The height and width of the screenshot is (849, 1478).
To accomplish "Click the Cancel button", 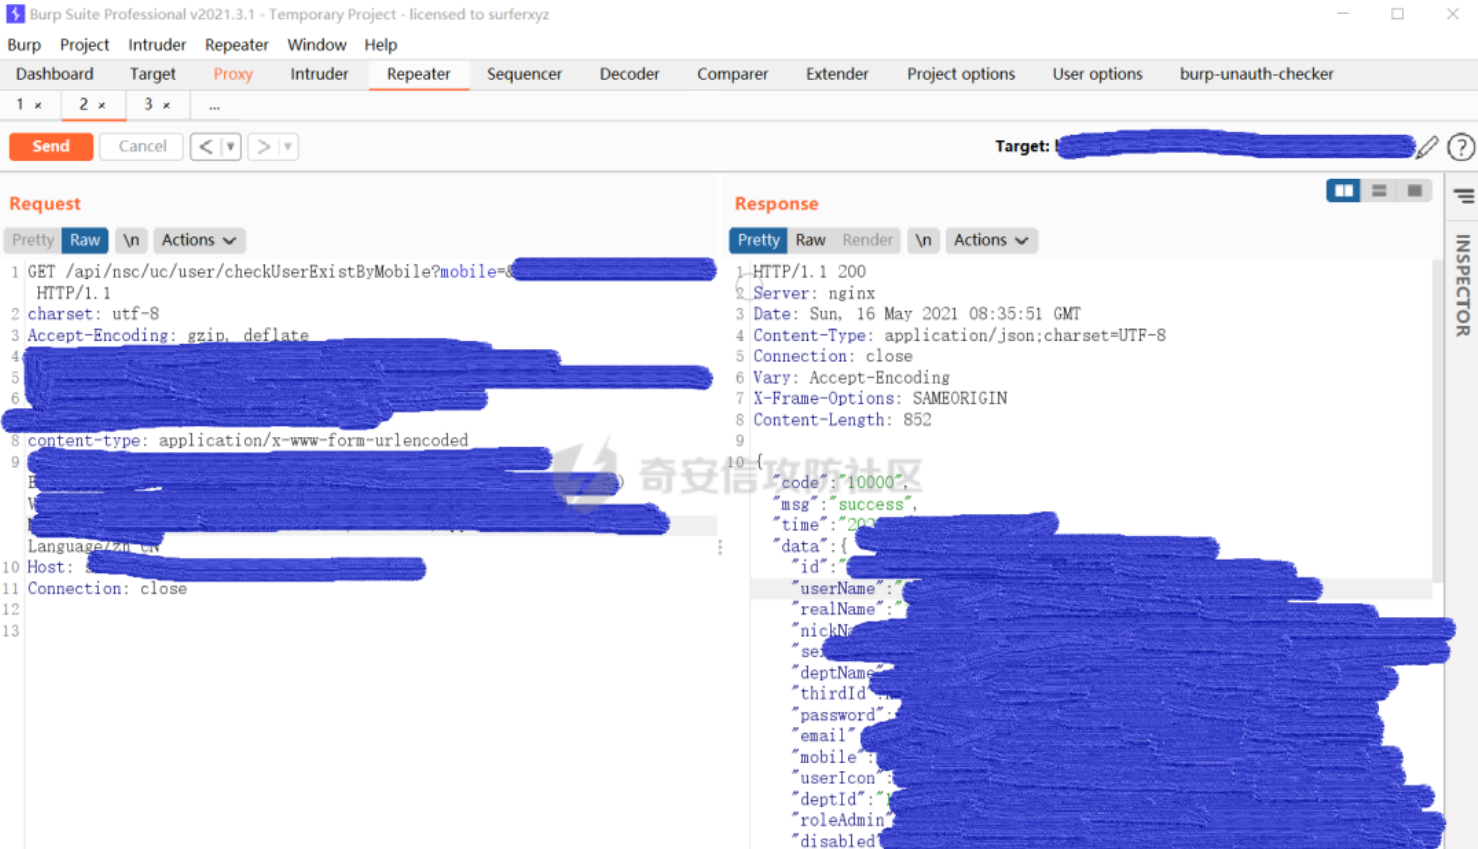I will click(142, 146).
